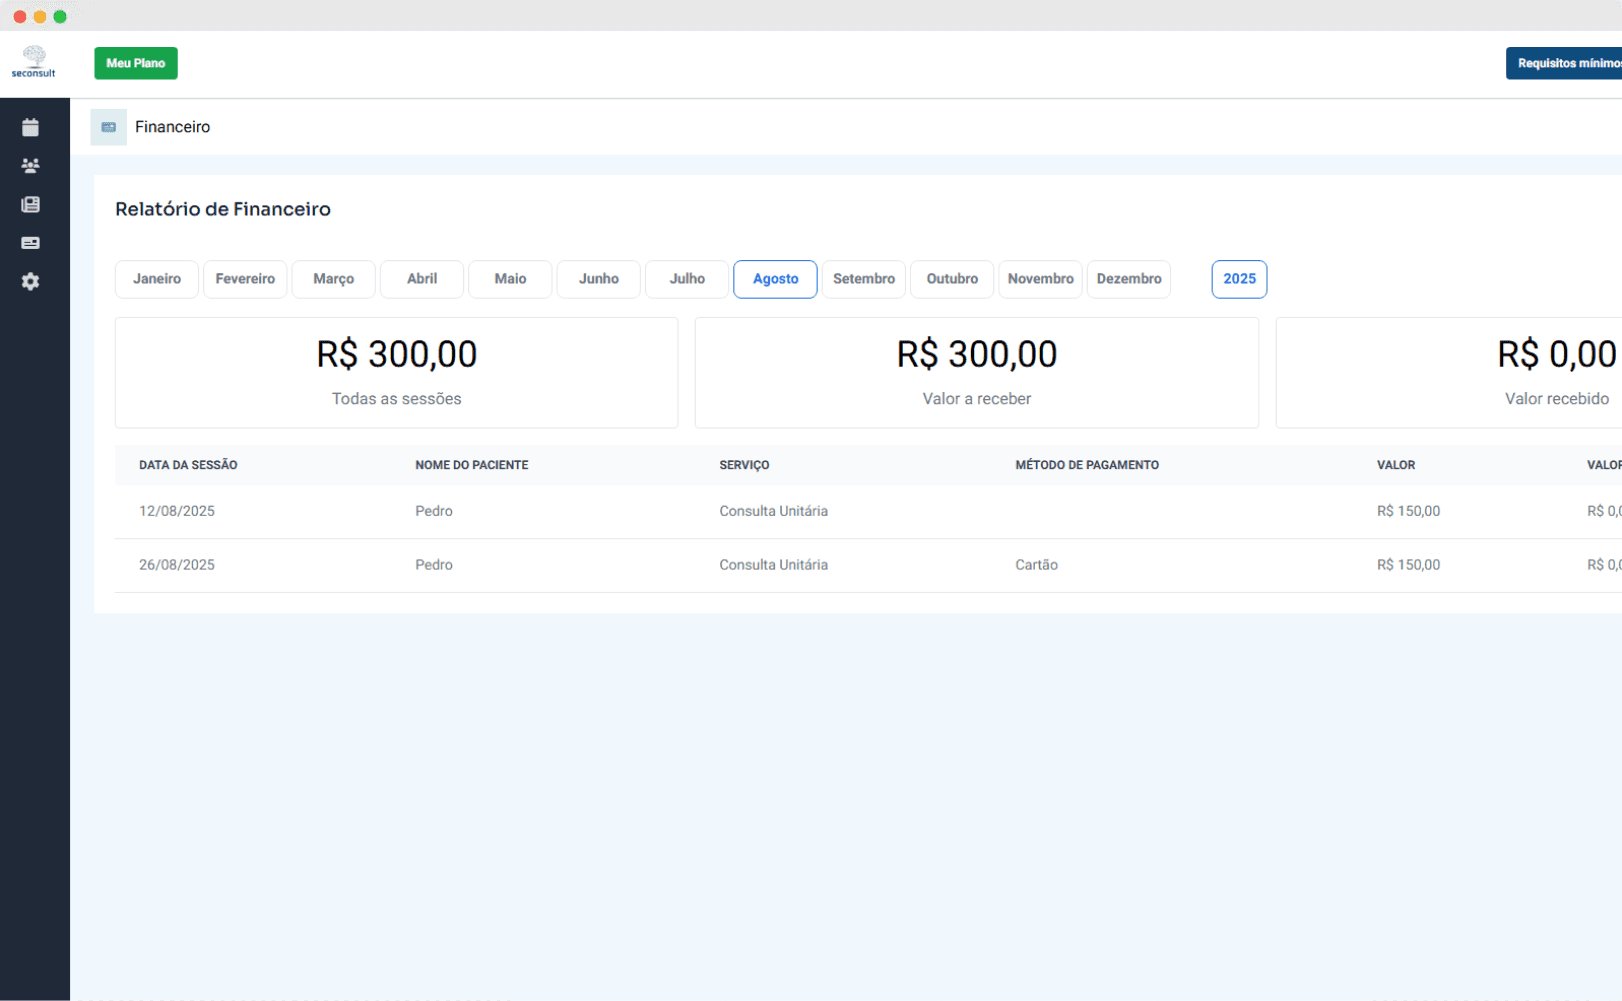The image size is (1622, 1001).
Task: Select the Dezembro month tab
Action: (1129, 279)
